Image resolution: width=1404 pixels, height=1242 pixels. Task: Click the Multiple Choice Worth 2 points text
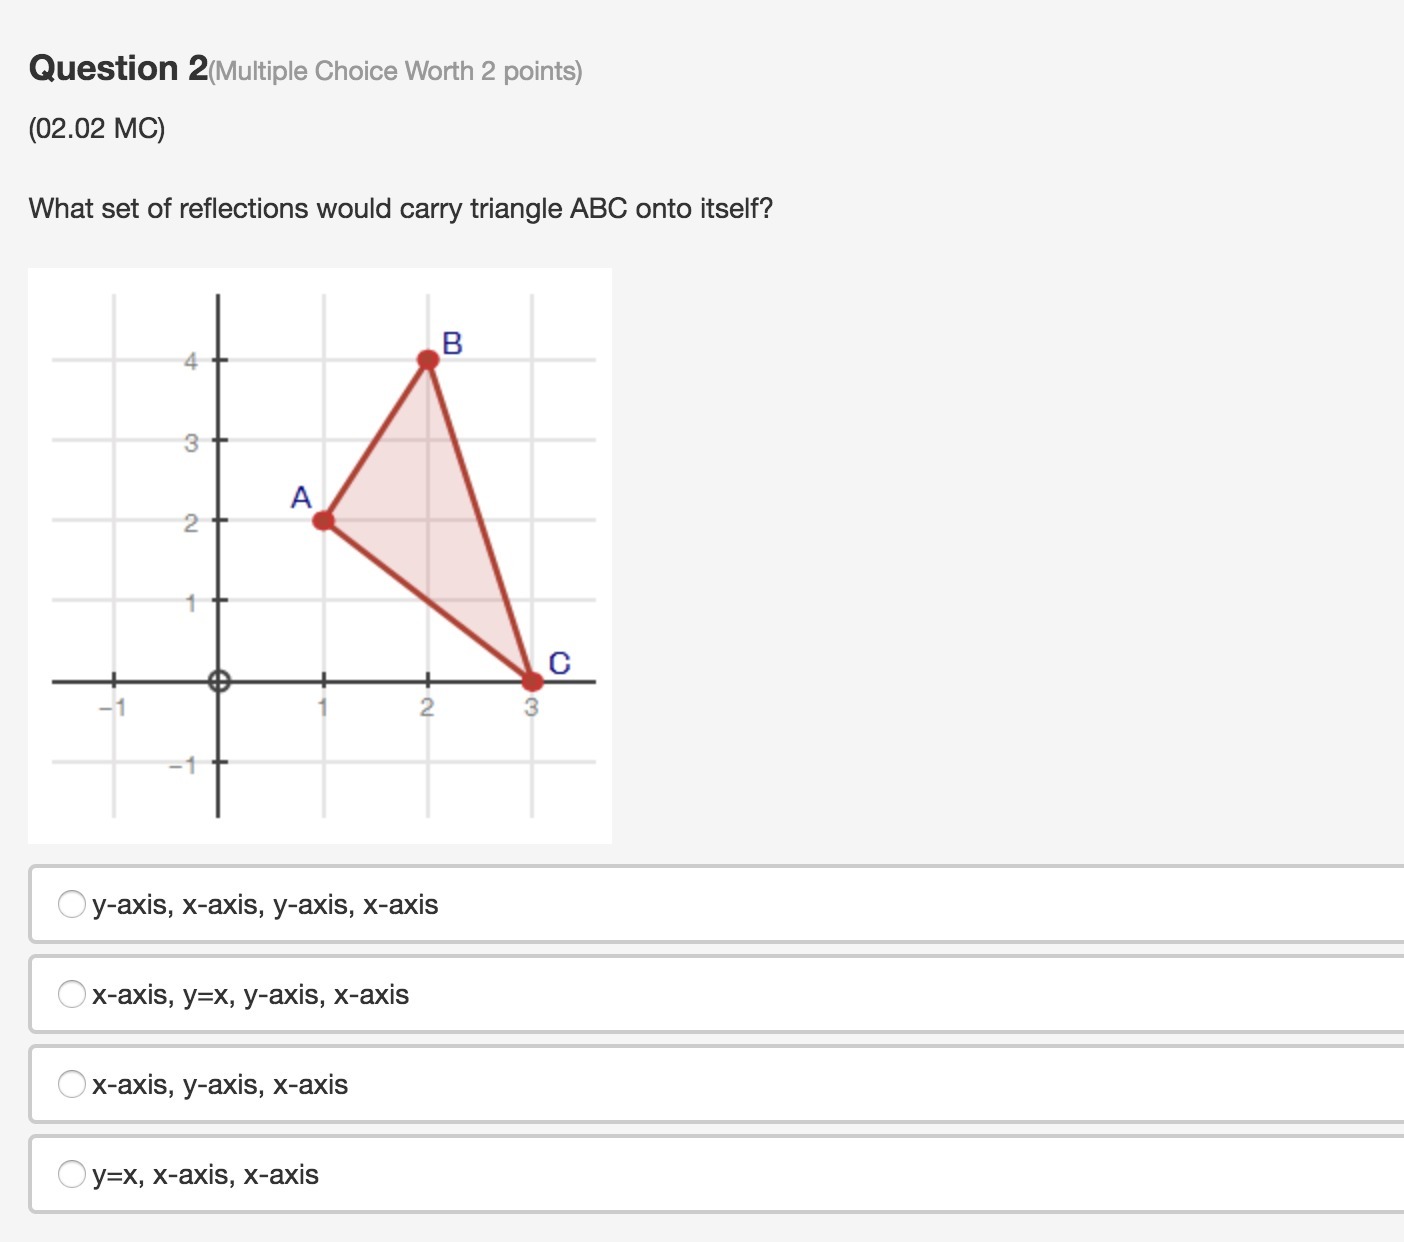point(396,71)
